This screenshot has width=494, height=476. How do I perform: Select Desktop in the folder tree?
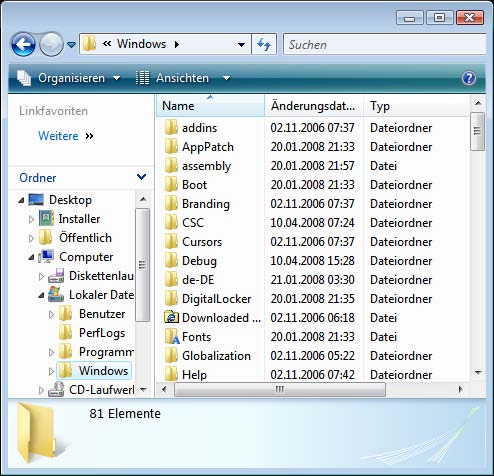coord(70,200)
